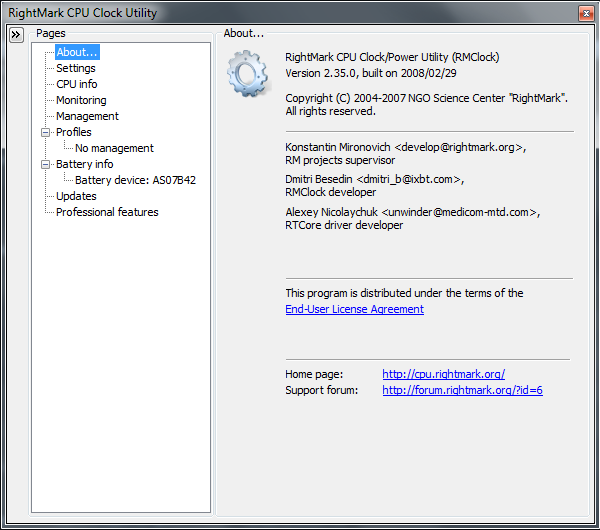Click the RTCore driver developer text
The image size is (600, 530).
pyautogui.click(x=344, y=225)
